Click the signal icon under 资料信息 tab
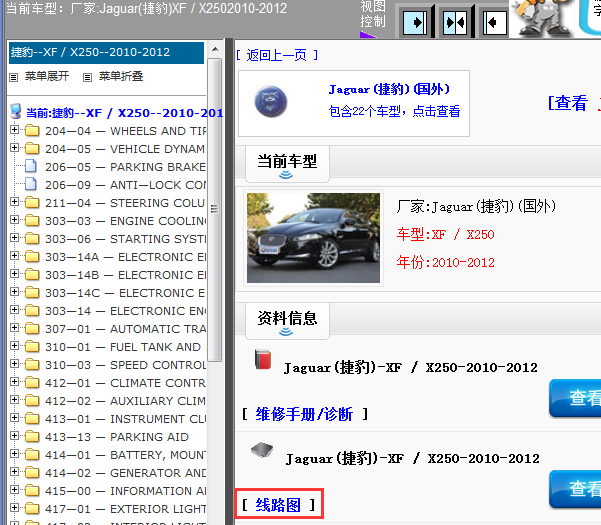The width and height of the screenshot is (601, 525). coord(286,331)
